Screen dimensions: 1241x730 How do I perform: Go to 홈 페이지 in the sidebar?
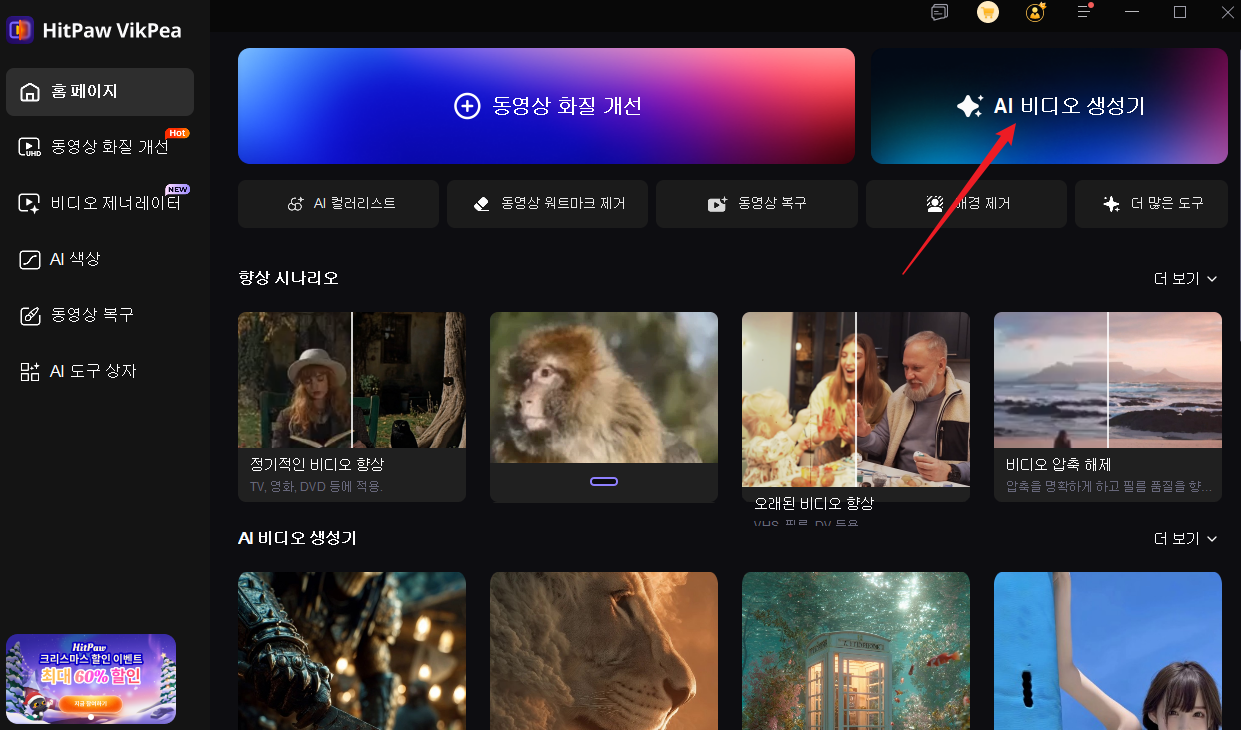tap(100, 92)
